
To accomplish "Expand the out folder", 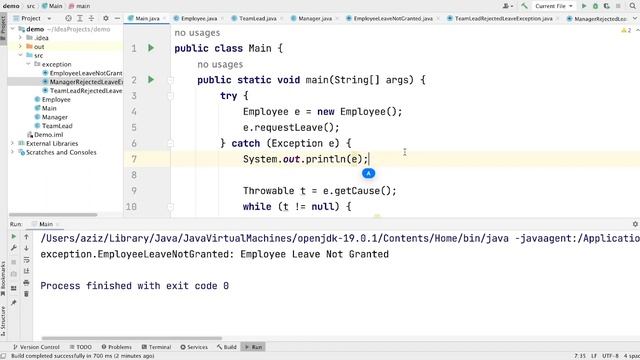I will tap(20, 47).
